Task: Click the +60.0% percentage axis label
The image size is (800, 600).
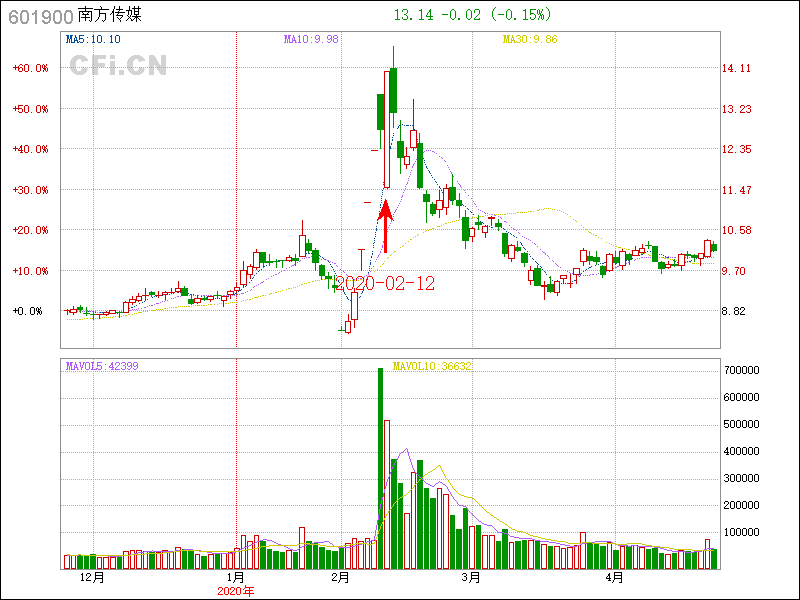Action: (x=30, y=68)
